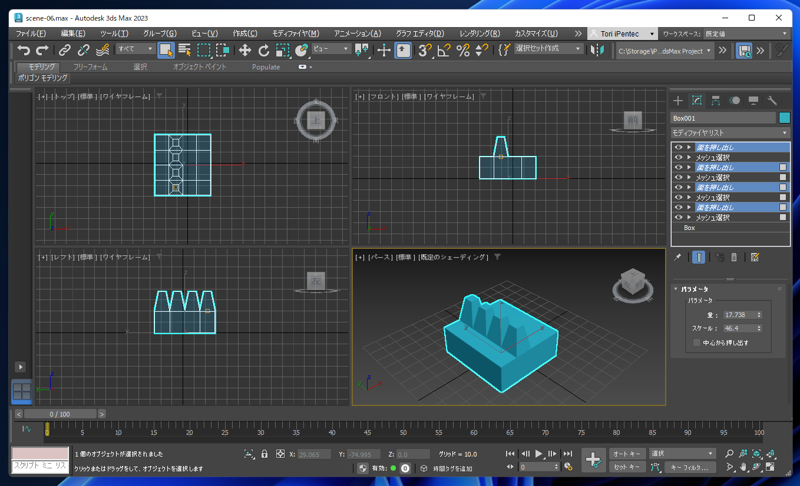Screen dimensions: 800x486
Task: Open Select by Name list icon
Action: [185, 50]
